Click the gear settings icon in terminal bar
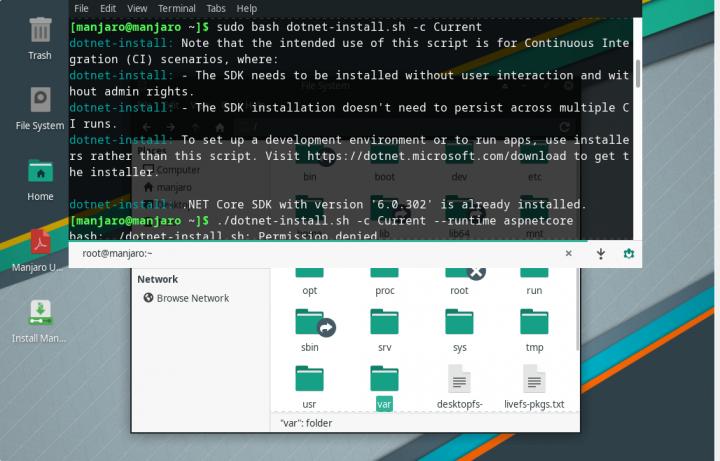720x461 pixels. (x=629, y=253)
